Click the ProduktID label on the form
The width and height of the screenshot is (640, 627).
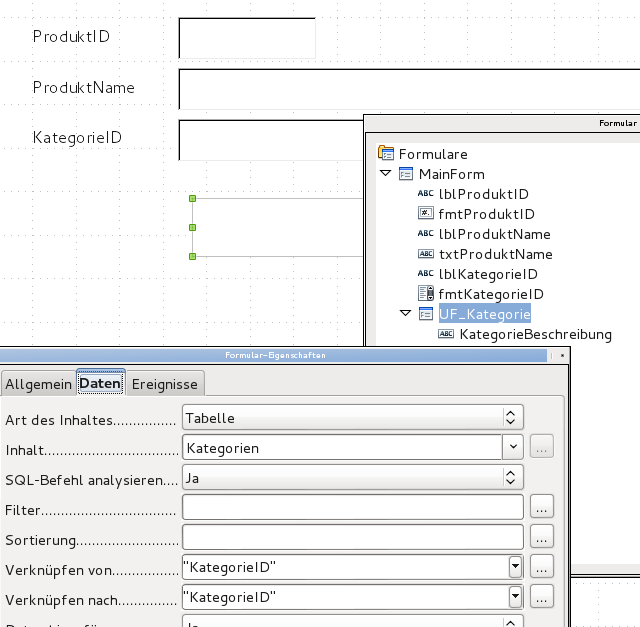point(71,36)
